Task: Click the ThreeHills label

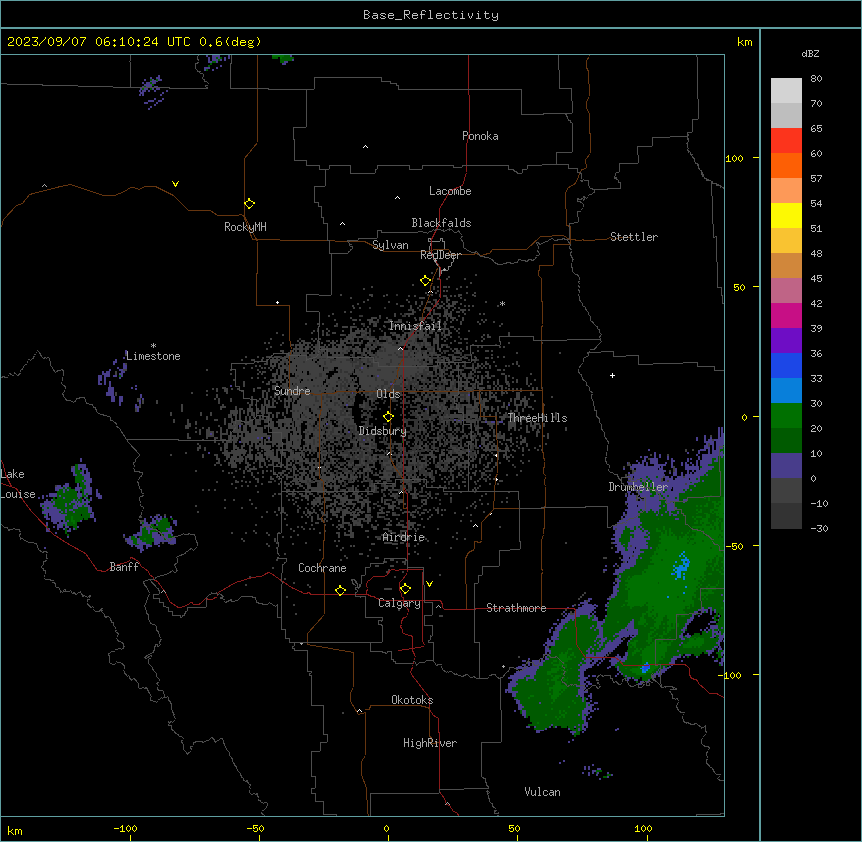Action: 537,418
